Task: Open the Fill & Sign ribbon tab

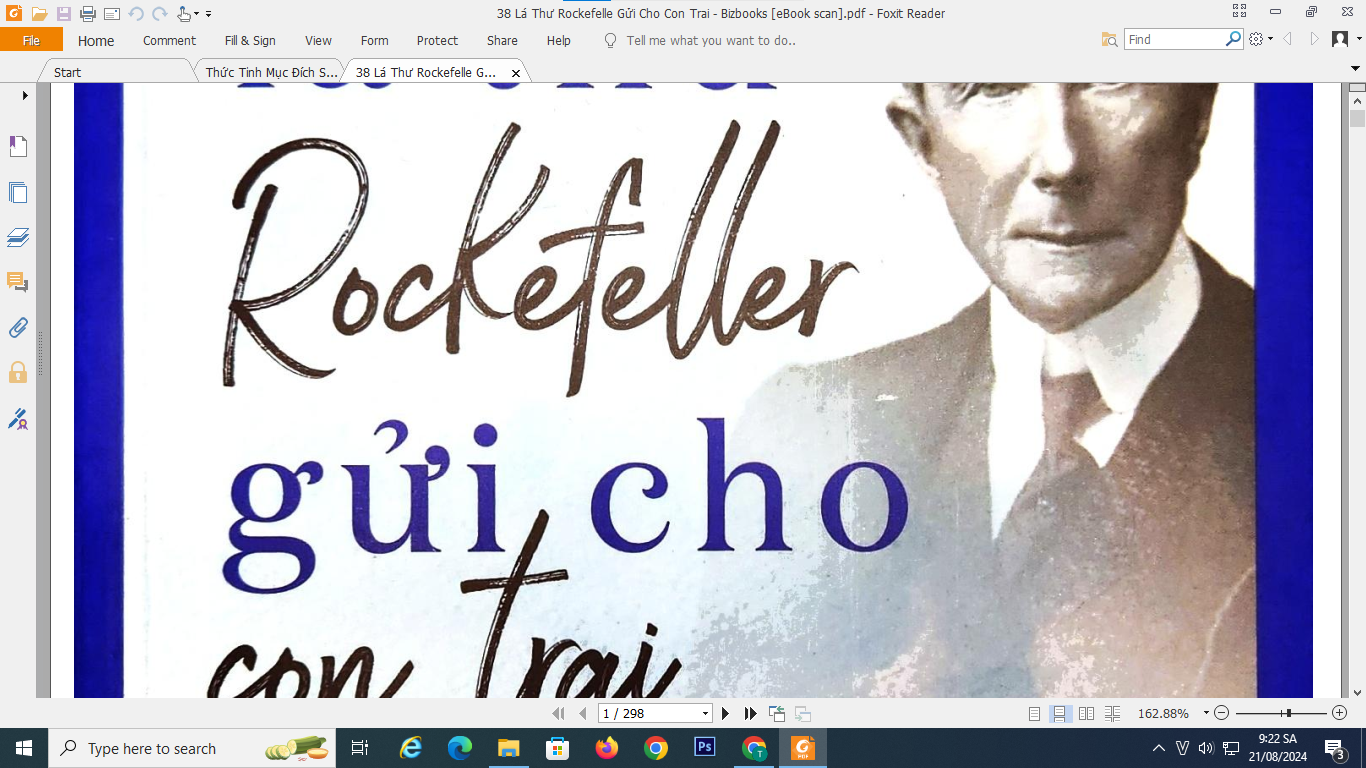Action: [x=250, y=41]
